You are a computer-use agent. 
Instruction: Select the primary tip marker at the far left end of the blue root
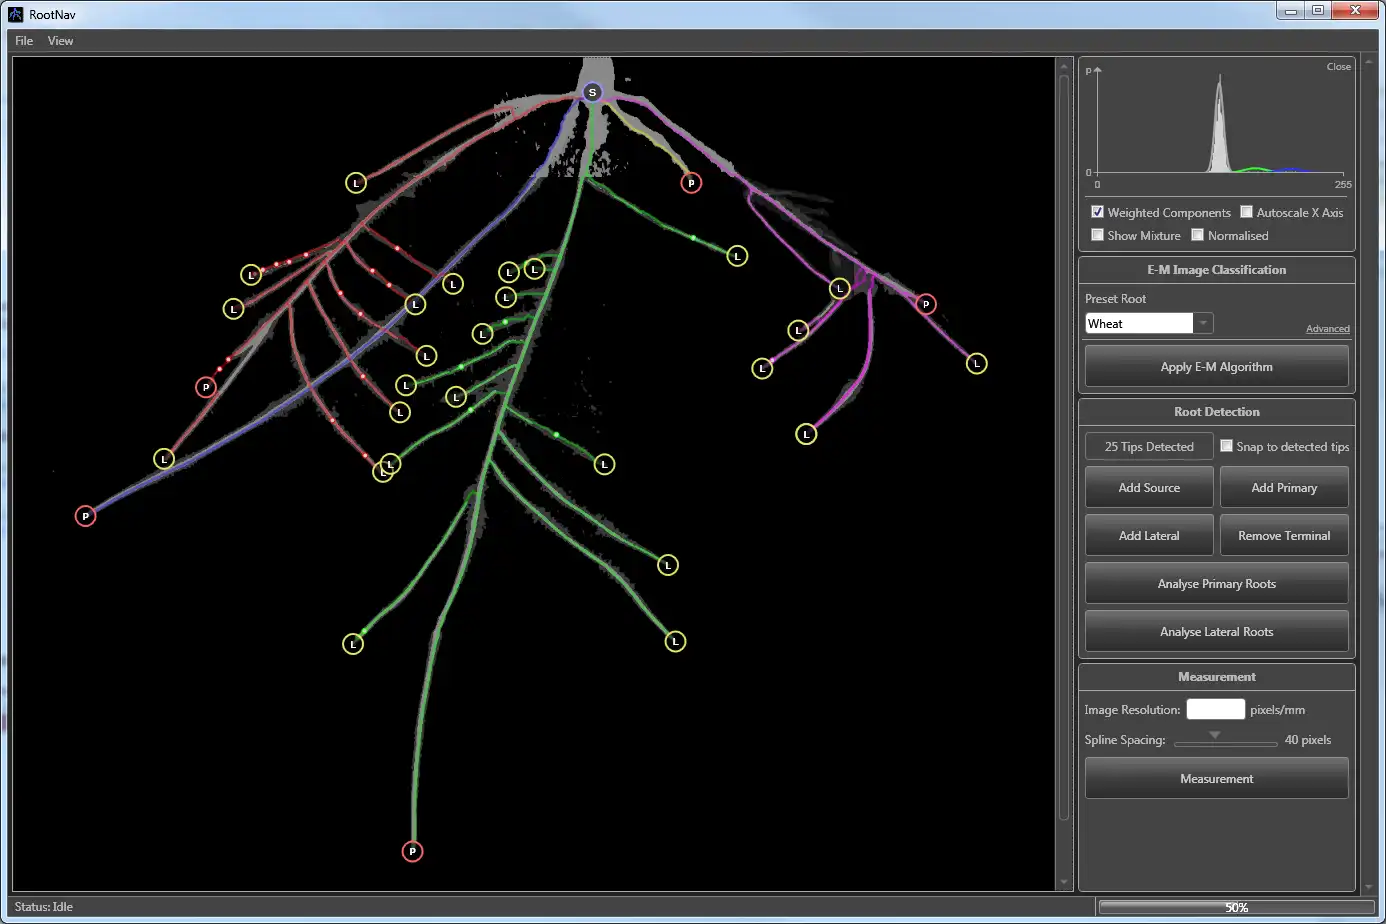tap(86, 516)
